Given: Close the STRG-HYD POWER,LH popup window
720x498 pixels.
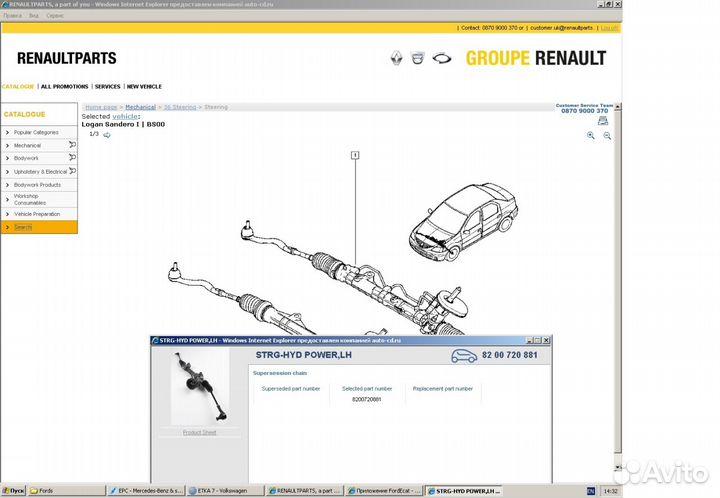Looking at the screenshot, I should (546, 340).
